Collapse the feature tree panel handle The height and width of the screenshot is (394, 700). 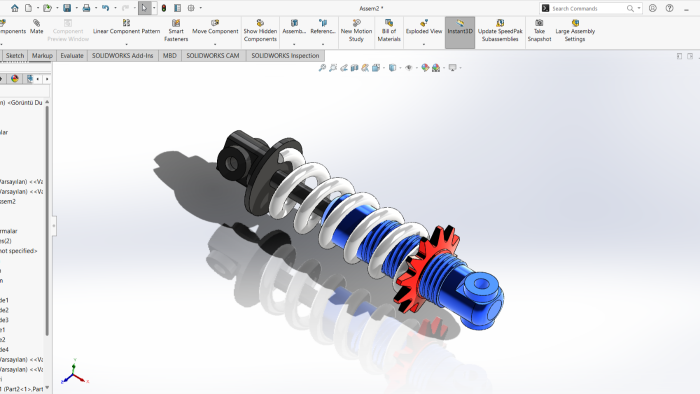click(x=54, y=225)
